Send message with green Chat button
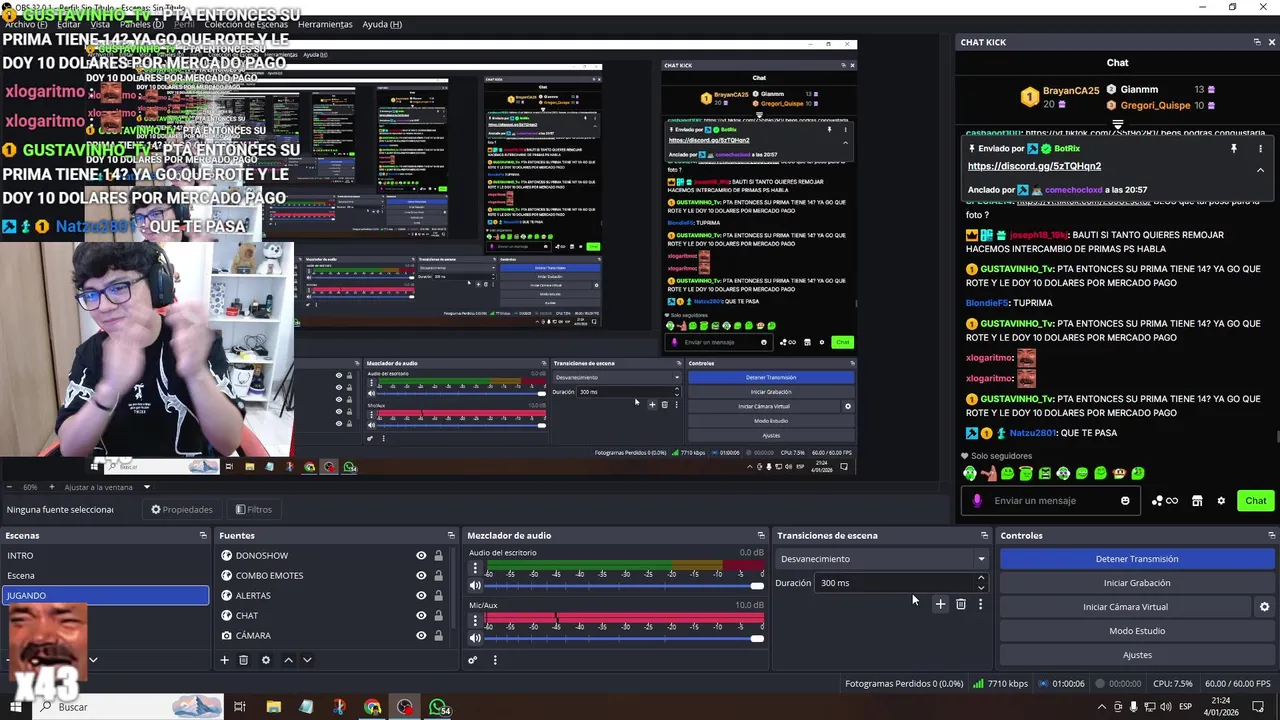This screenshot has width=1280, height=720. tap(1256, 501)
